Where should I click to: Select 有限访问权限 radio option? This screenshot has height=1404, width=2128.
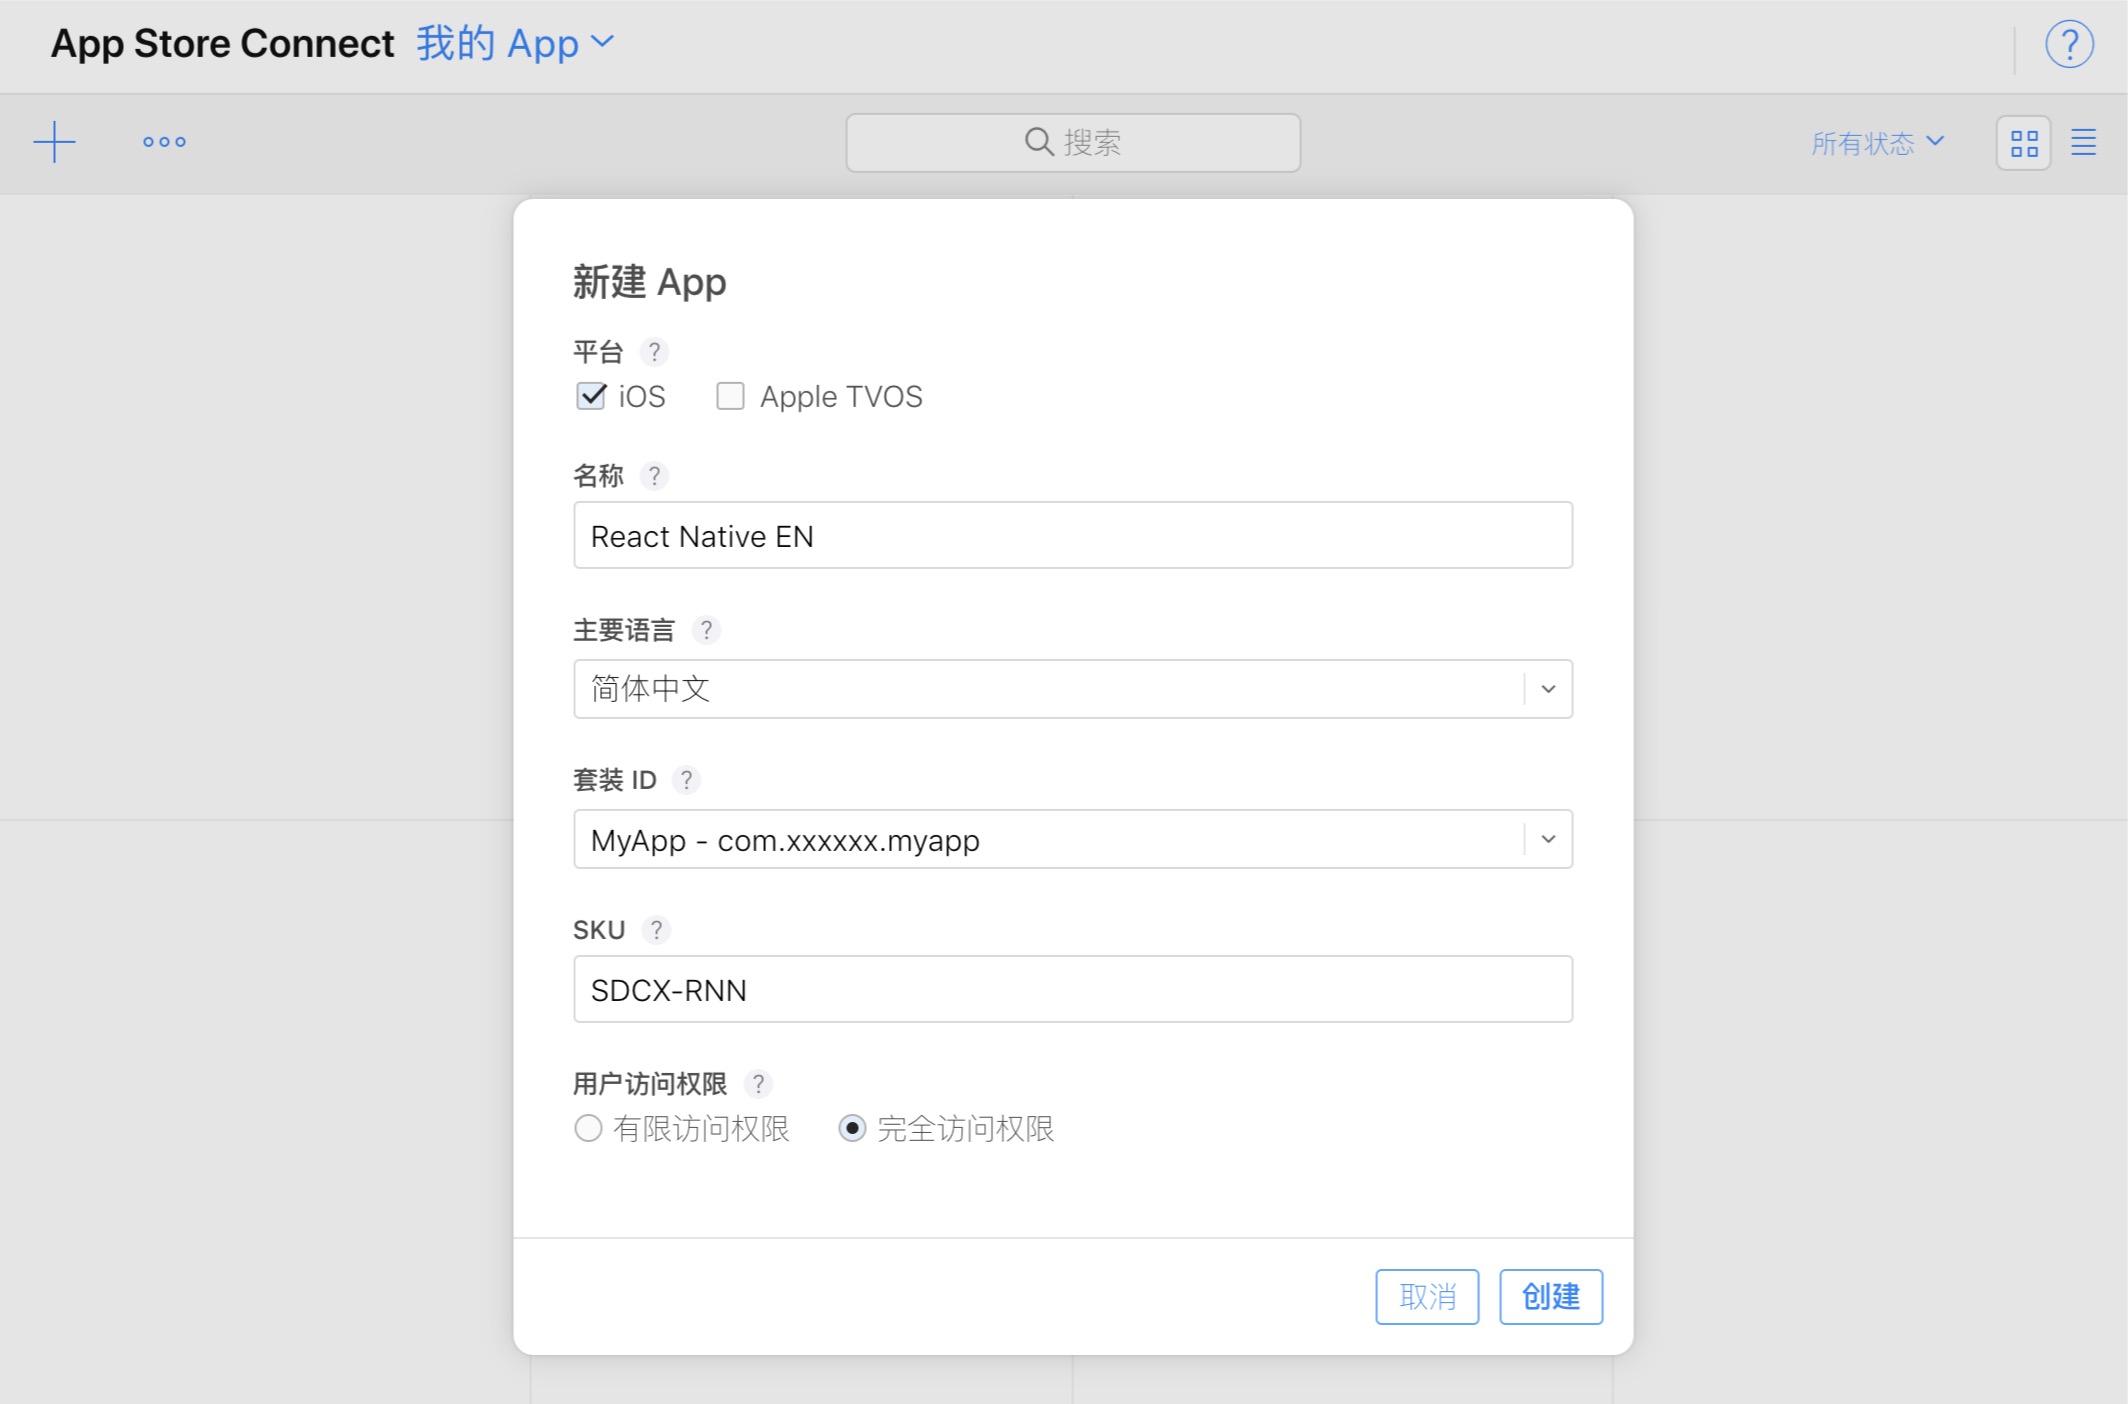coord(588,1129)
